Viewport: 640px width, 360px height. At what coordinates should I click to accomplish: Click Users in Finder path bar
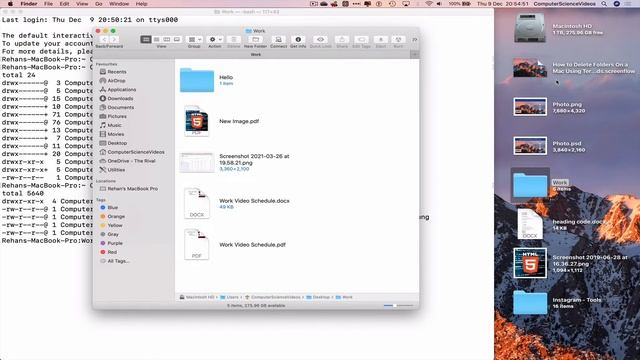pos(230,298)
